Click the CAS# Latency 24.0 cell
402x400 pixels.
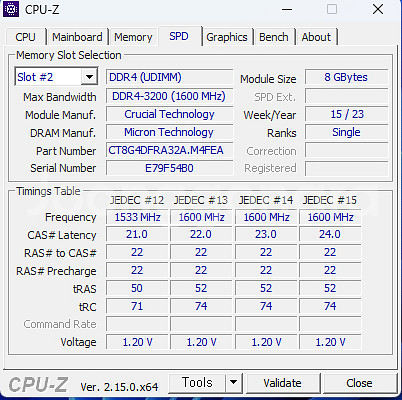(x=330, y=234)
